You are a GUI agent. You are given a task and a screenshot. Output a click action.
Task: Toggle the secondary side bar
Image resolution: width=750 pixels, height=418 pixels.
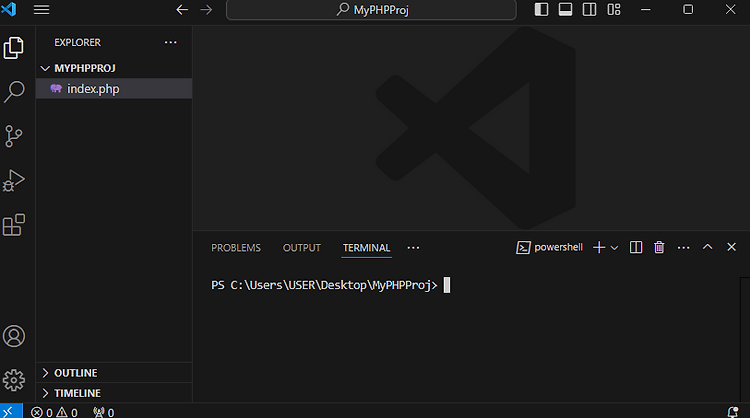(x=589, y=10)
